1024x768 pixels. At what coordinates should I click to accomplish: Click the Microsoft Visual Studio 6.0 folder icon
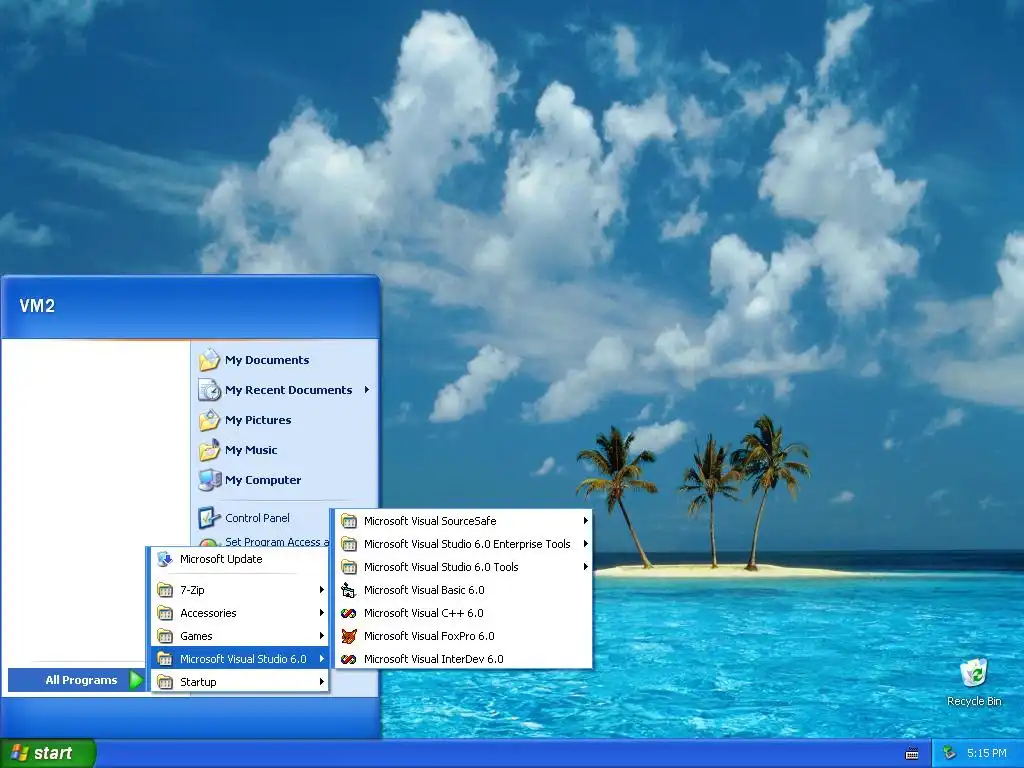tap(165, 659)
